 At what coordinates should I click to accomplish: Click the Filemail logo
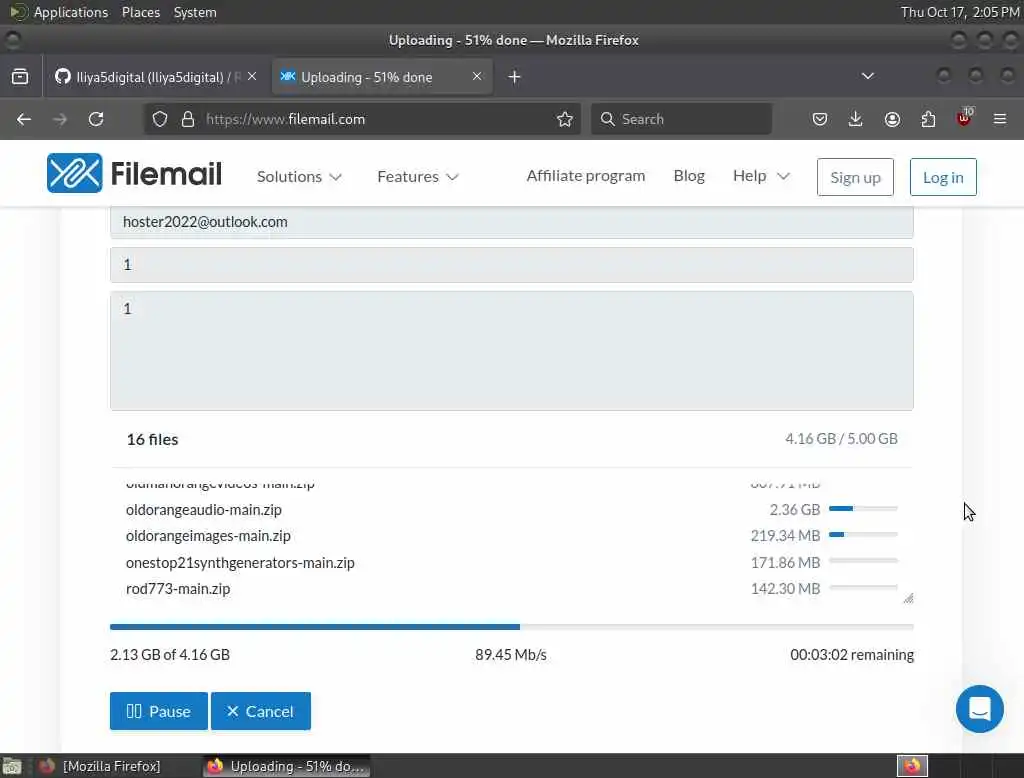pyautogui.click(x=135, y=174)
